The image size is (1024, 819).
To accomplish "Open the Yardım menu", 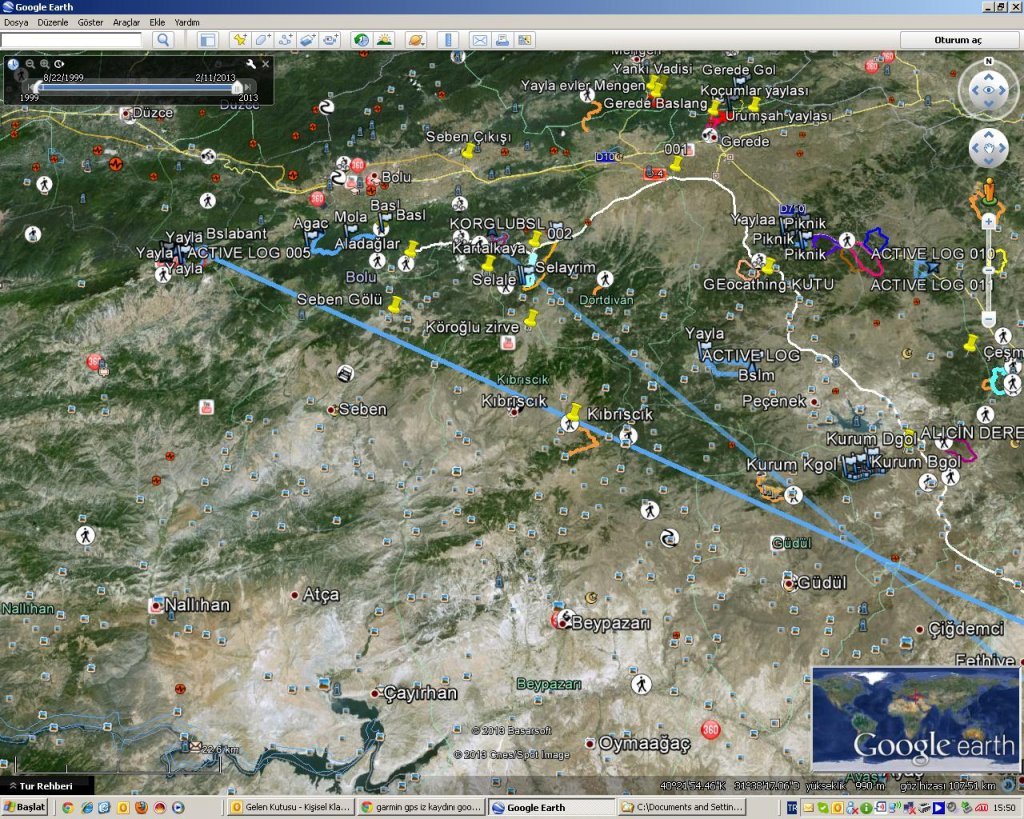I will [x=187, y=22].
